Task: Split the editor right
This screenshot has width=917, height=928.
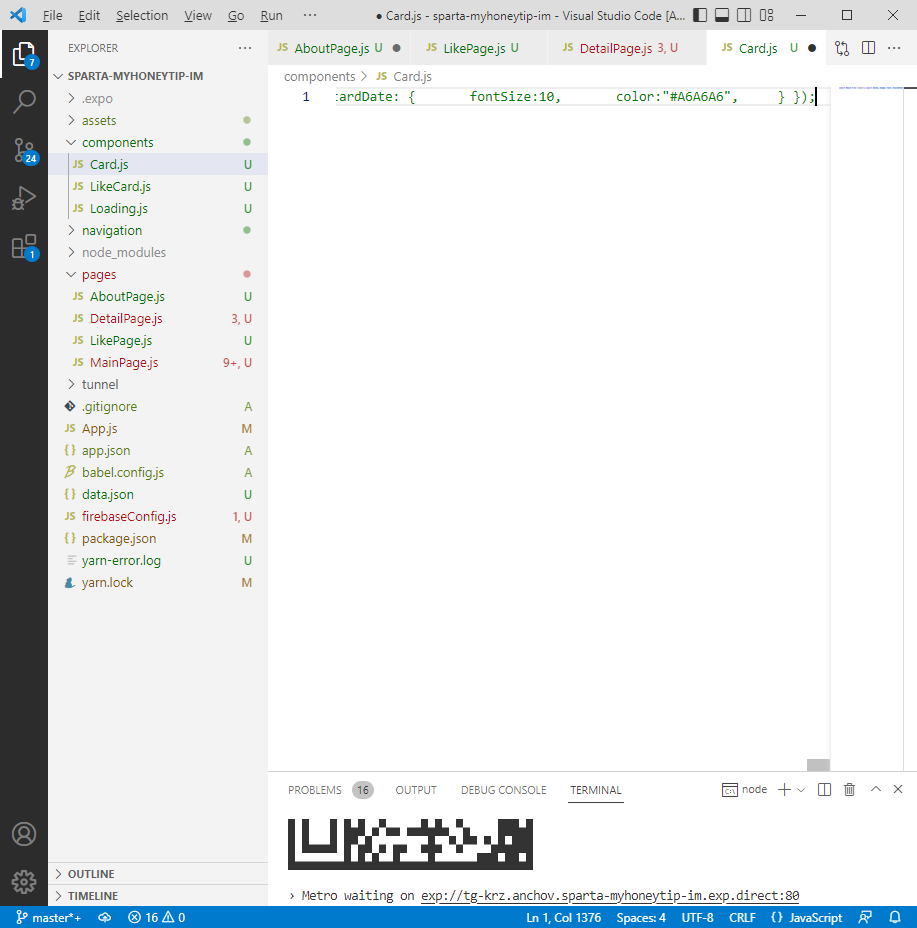Action: [x=868, y=48]
